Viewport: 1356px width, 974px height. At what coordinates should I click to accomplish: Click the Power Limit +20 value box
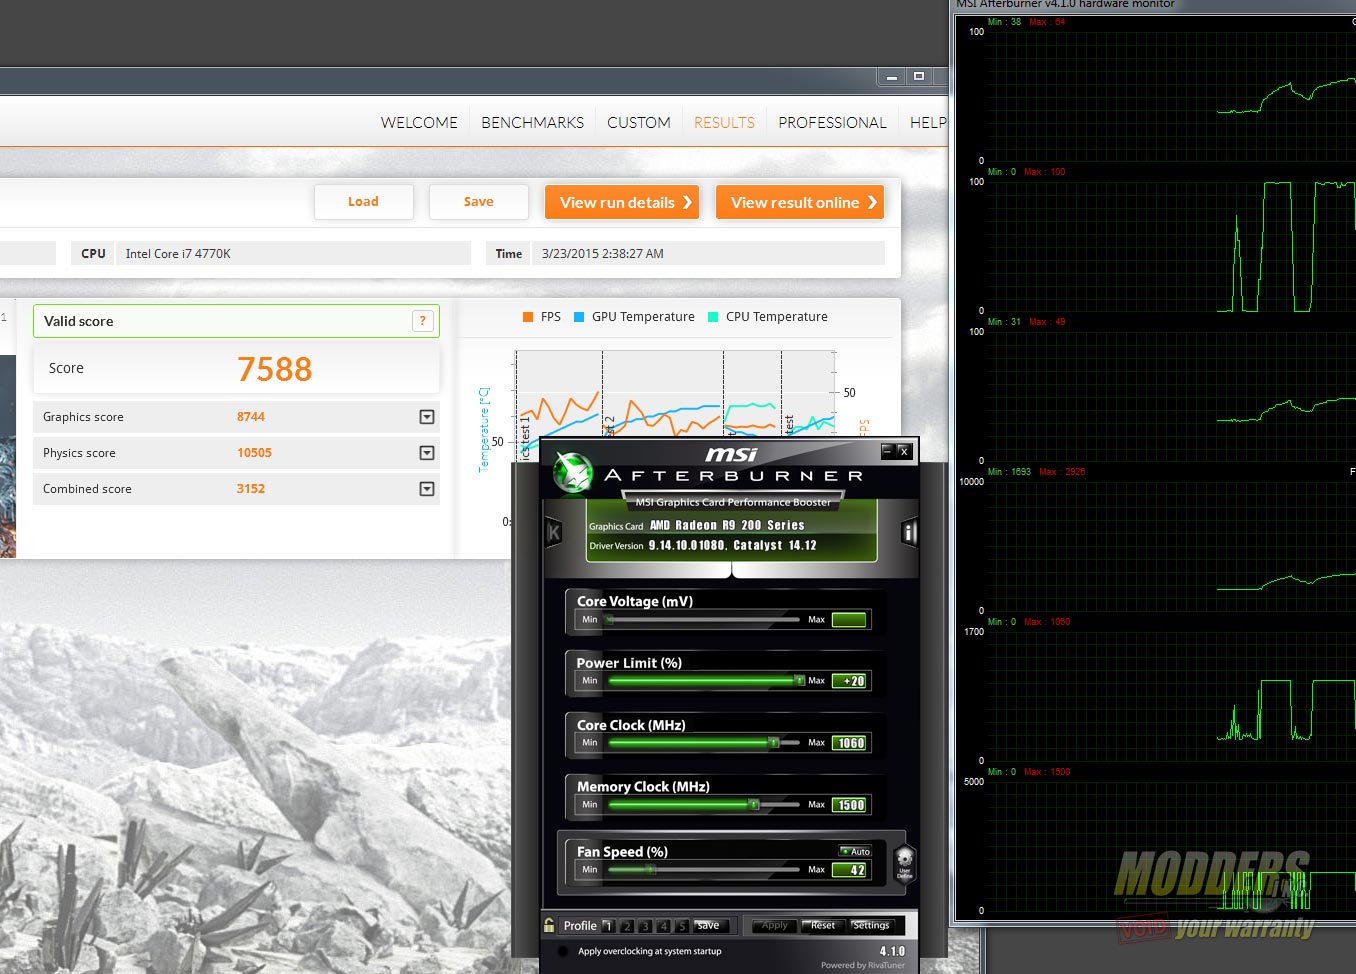click(x=849, y=681)
